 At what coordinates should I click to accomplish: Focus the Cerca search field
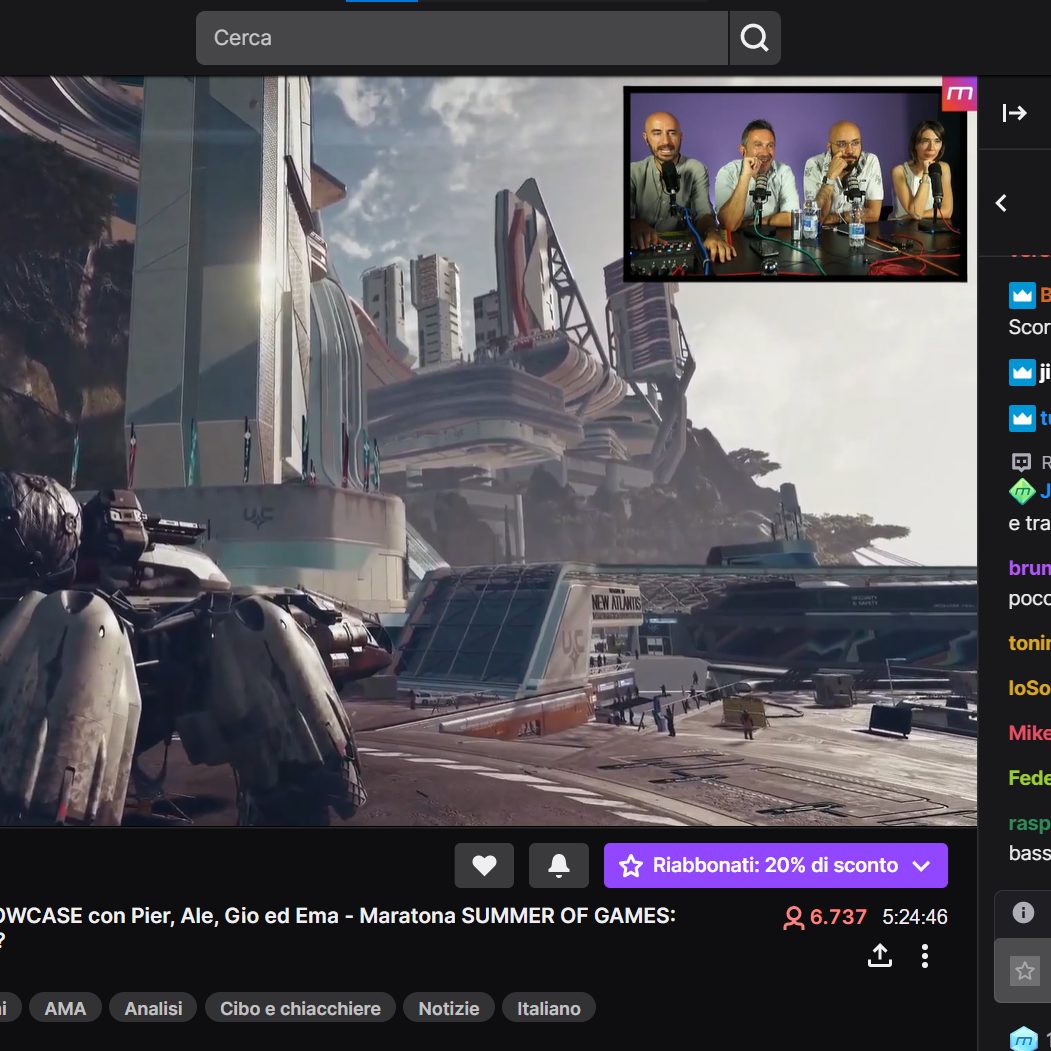click(462, 38)
